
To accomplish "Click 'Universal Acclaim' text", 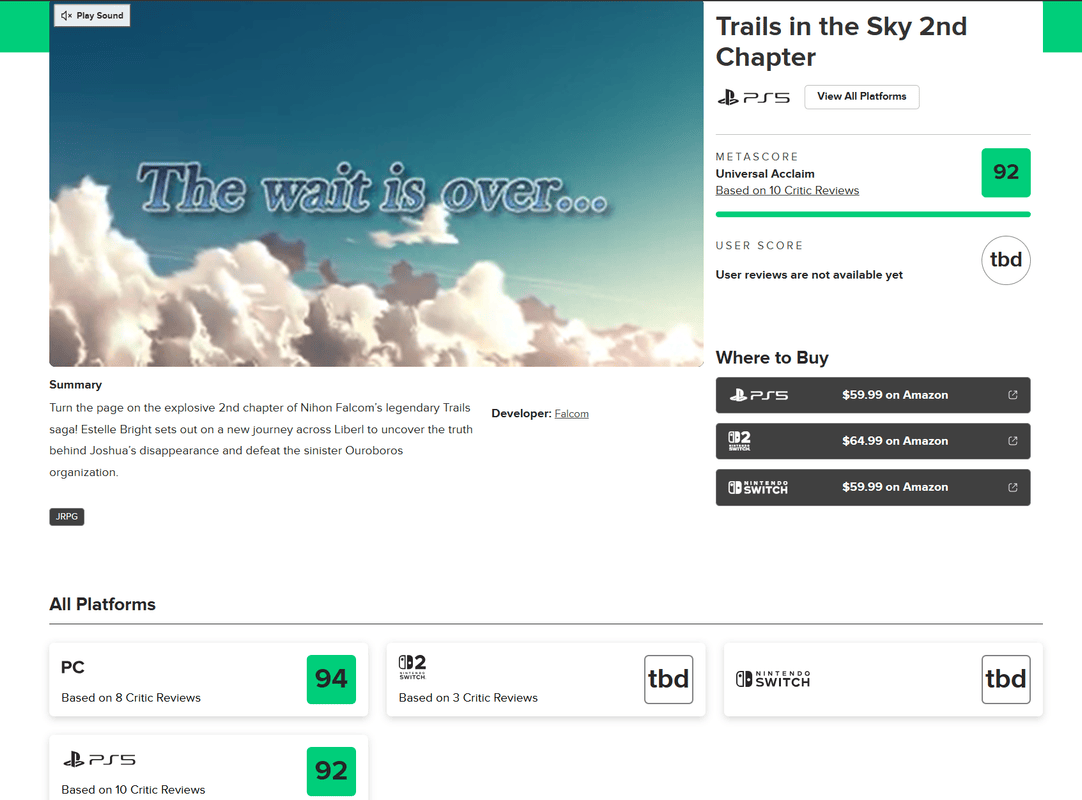I will tap(765, 174).
